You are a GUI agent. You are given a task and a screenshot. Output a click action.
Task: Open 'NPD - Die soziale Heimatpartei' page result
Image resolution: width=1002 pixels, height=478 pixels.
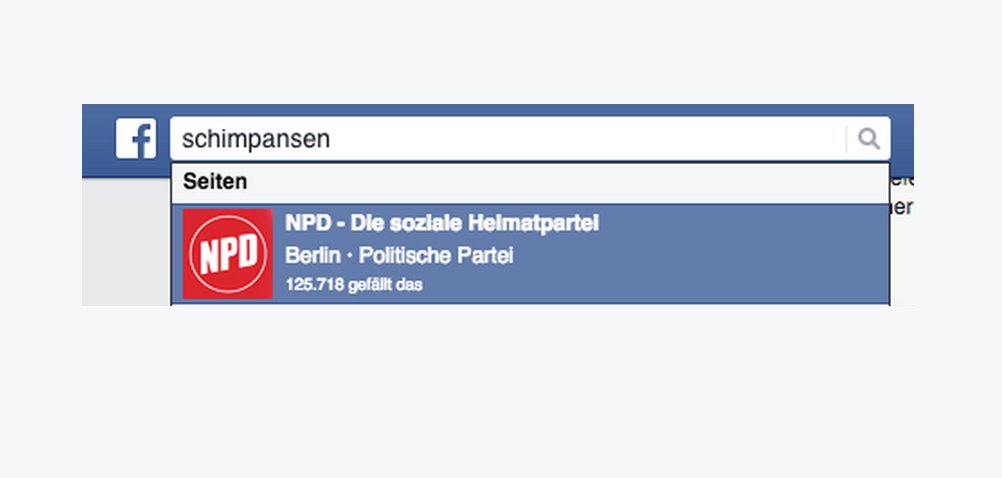point(441,224)
